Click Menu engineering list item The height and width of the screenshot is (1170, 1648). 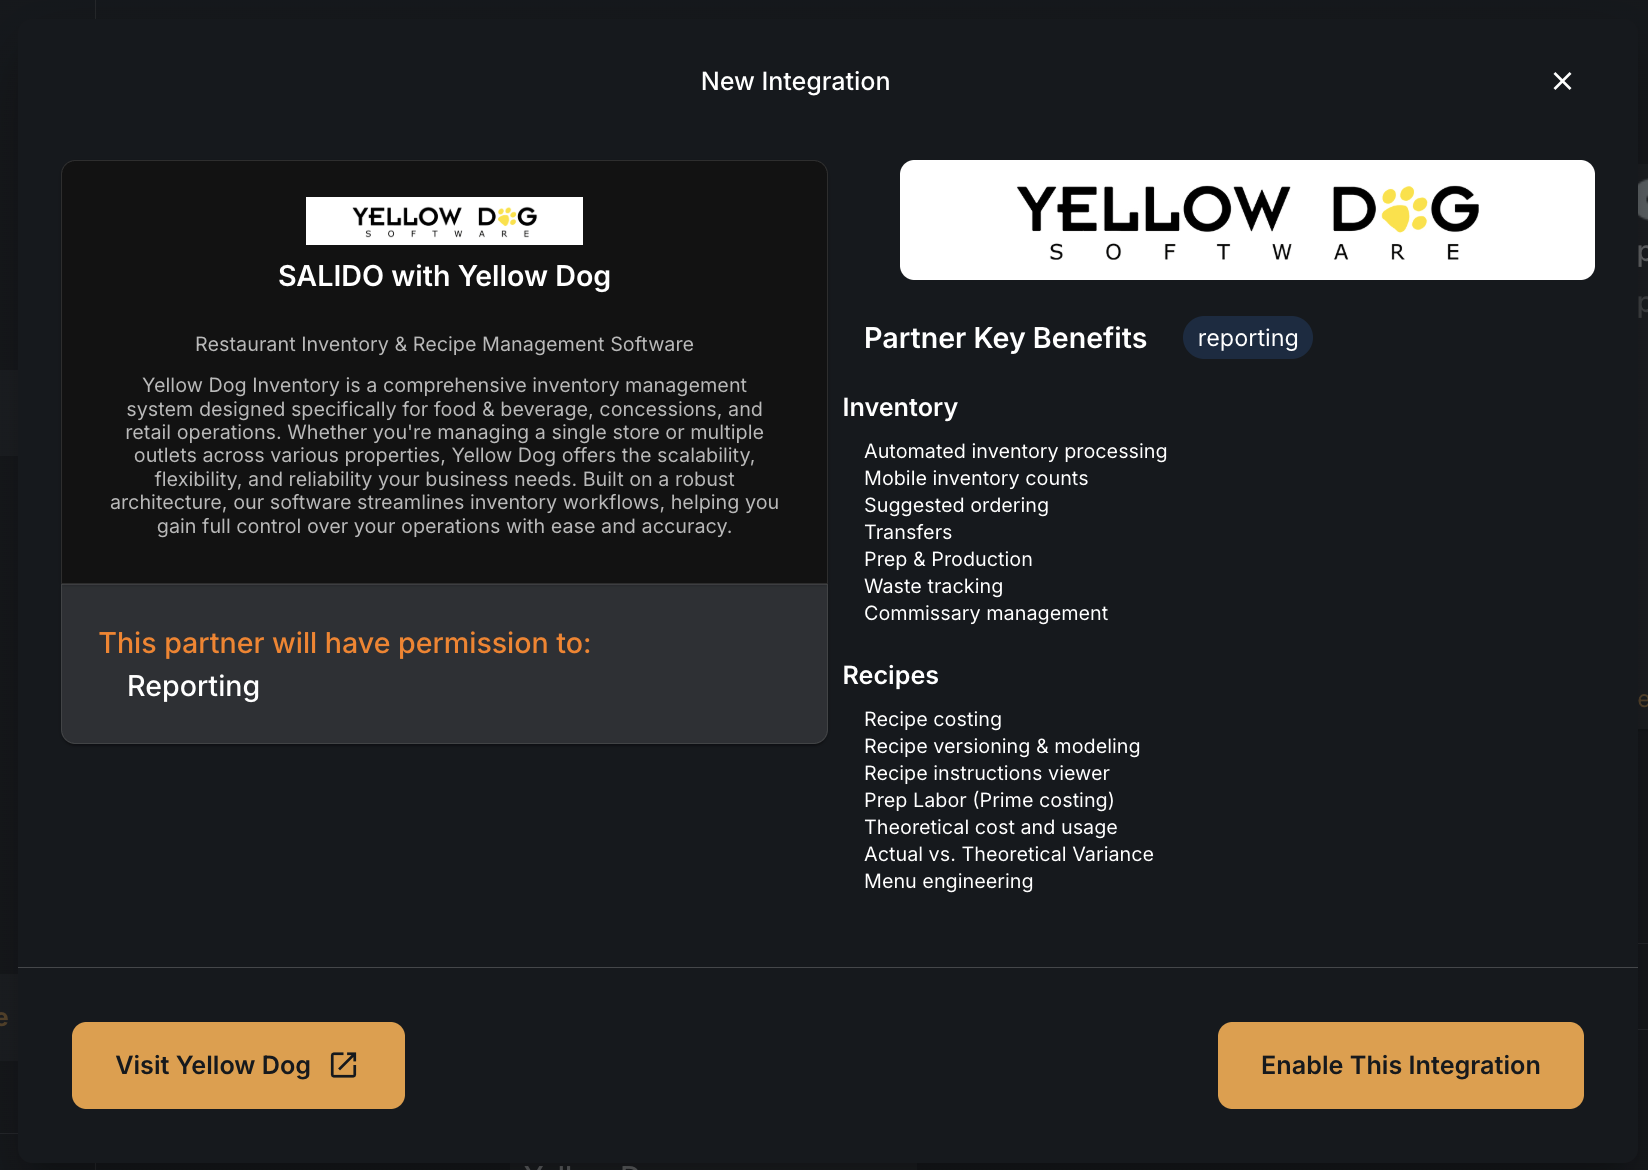pos(948,881)
